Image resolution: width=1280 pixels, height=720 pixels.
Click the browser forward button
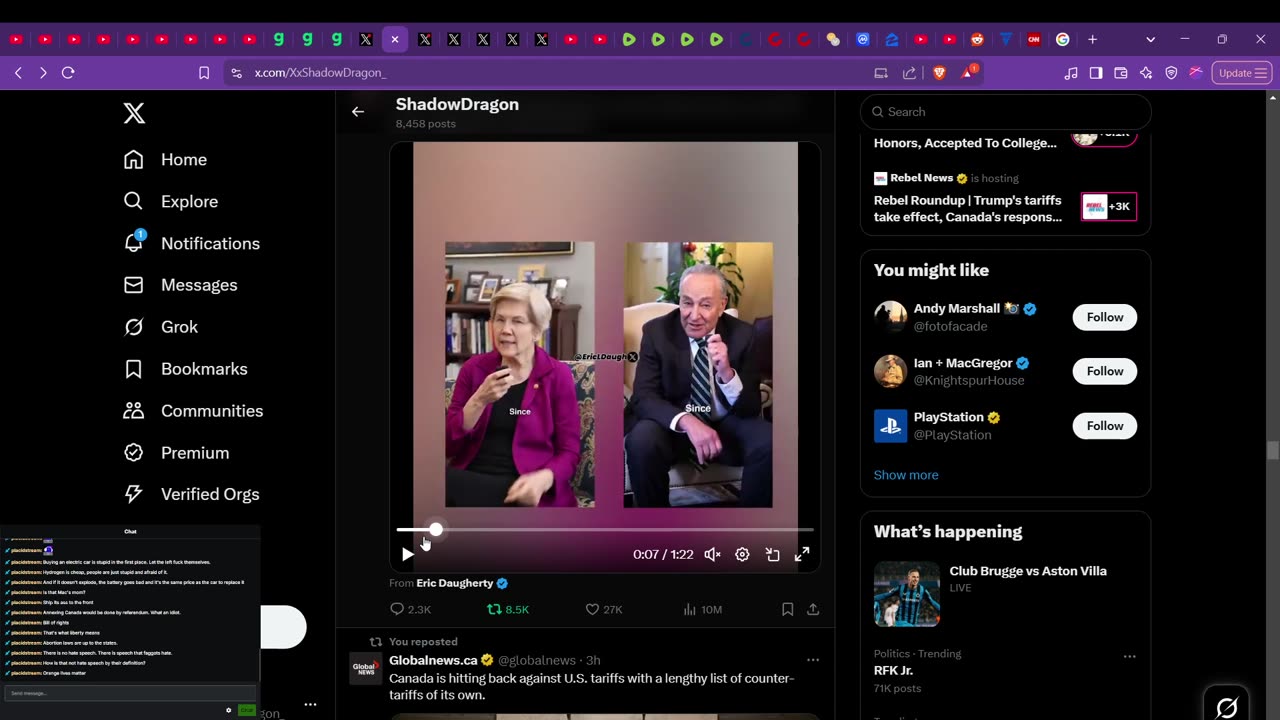43,73
